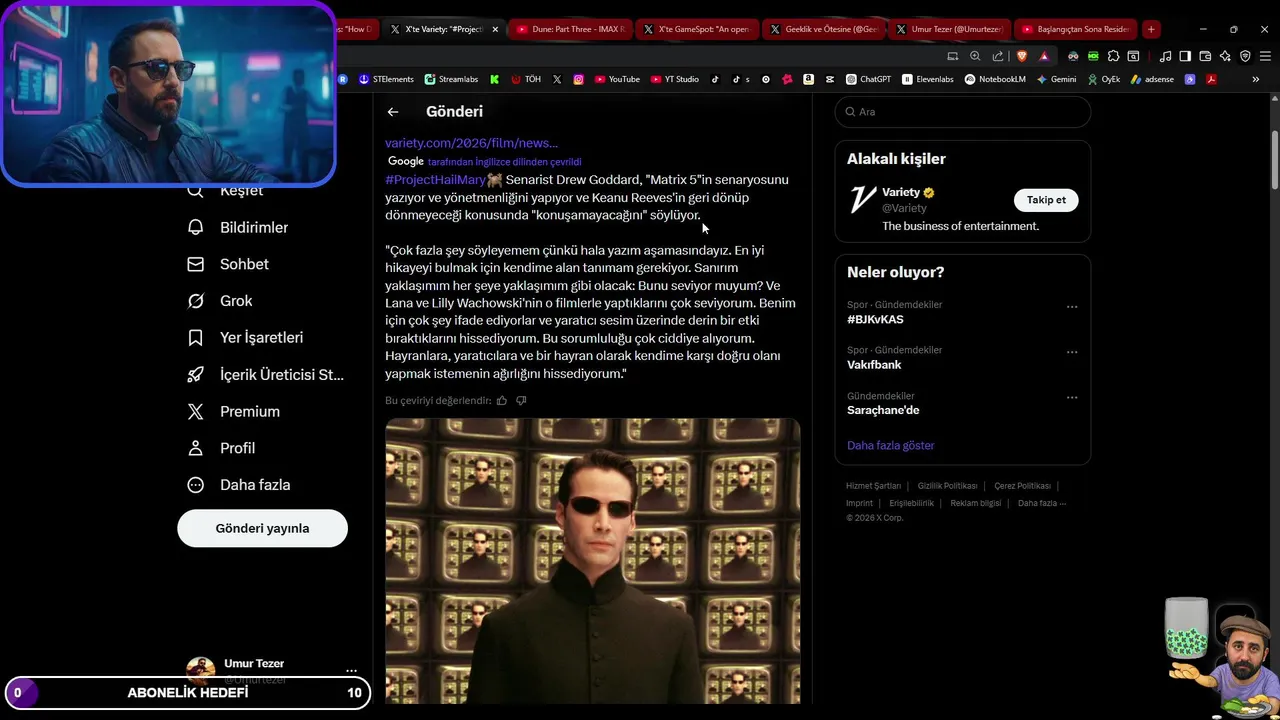Open Brave VPN shield icon
Screen dimensions: 1280x720
(x=1245, y=56)
